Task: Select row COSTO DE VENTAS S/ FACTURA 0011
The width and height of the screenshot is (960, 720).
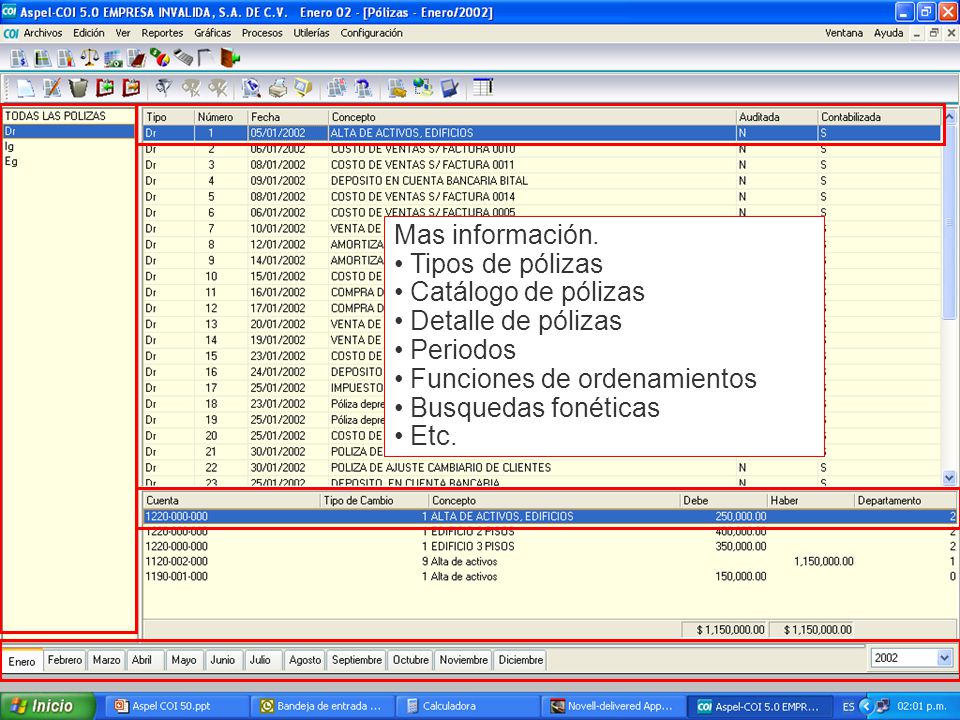Action: 542,165
